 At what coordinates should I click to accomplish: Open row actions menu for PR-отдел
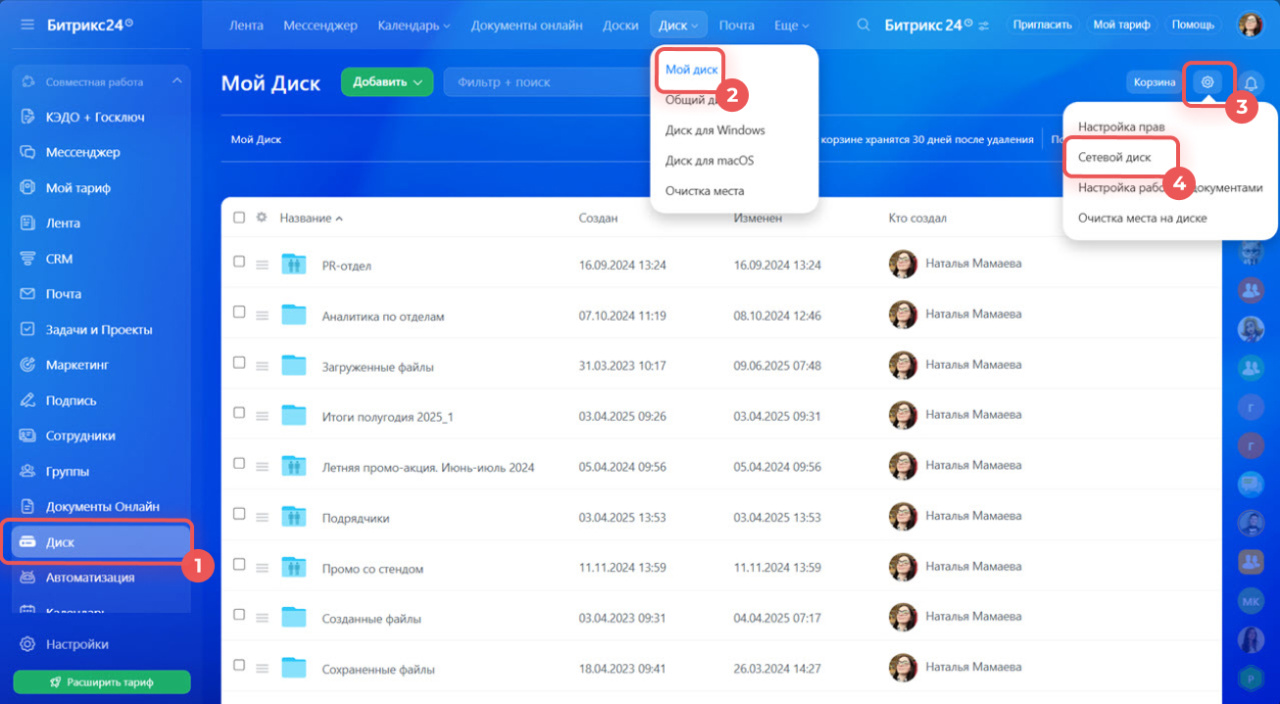click(x=262, y=265)
